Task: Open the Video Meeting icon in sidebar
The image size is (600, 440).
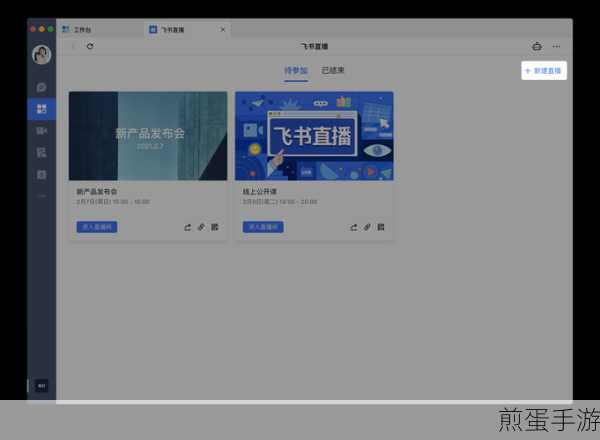Action: coord(41,131)
